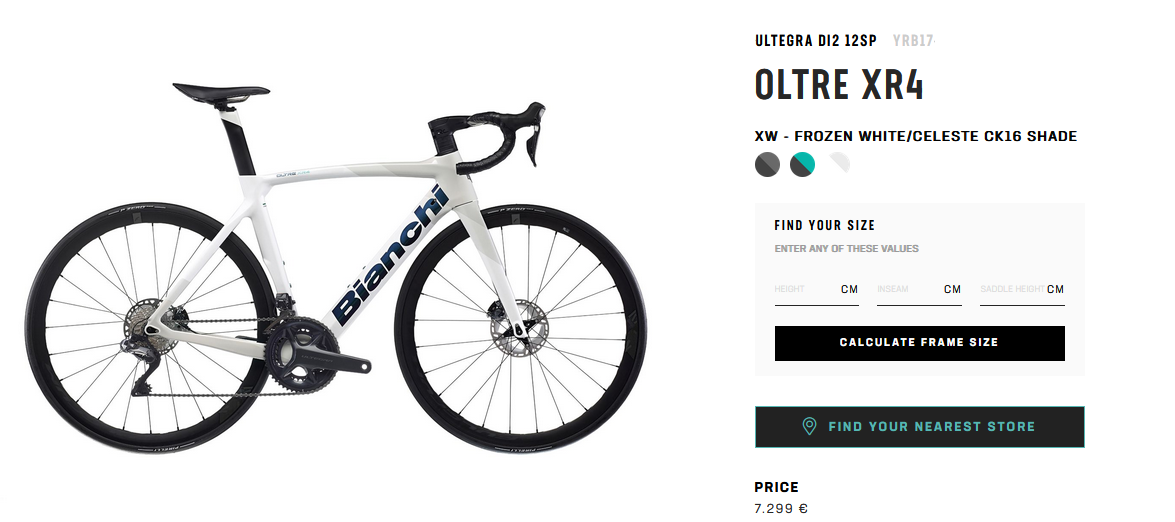Click the Ultegra DI2 12SP label
The height and width of the screenshot is (522, 1175).
point(816,40)
